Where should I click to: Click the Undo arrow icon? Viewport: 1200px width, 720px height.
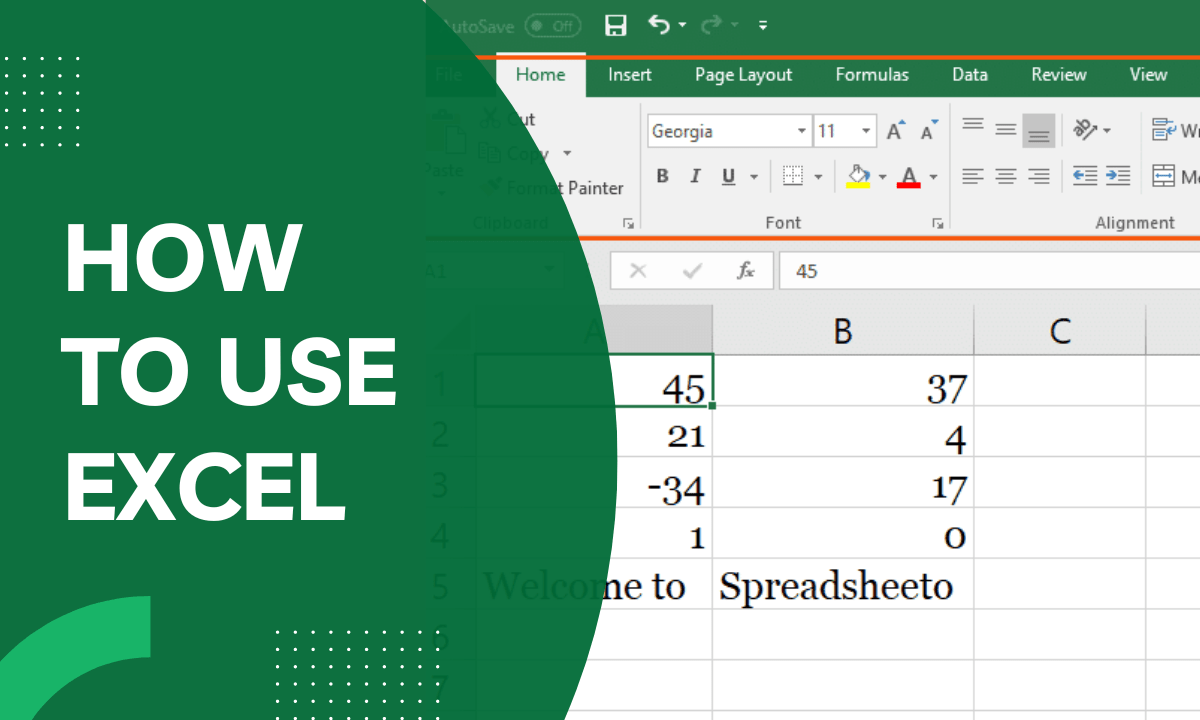point(659,24)
